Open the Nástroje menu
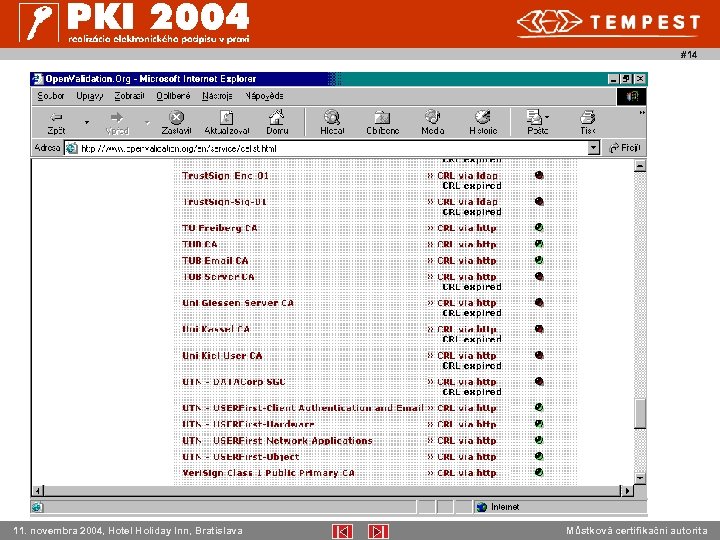Screen dimensions: 720x540 (217, 96)
